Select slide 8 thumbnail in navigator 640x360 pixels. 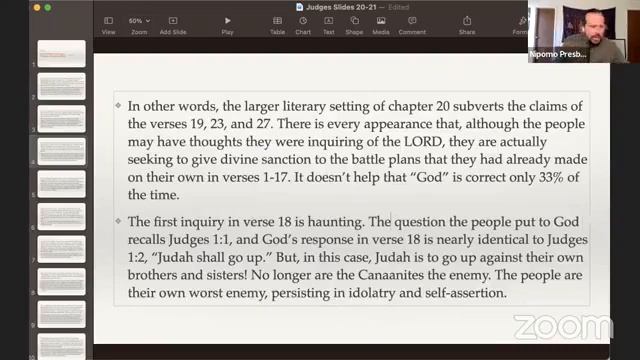(x=62, y=282)
